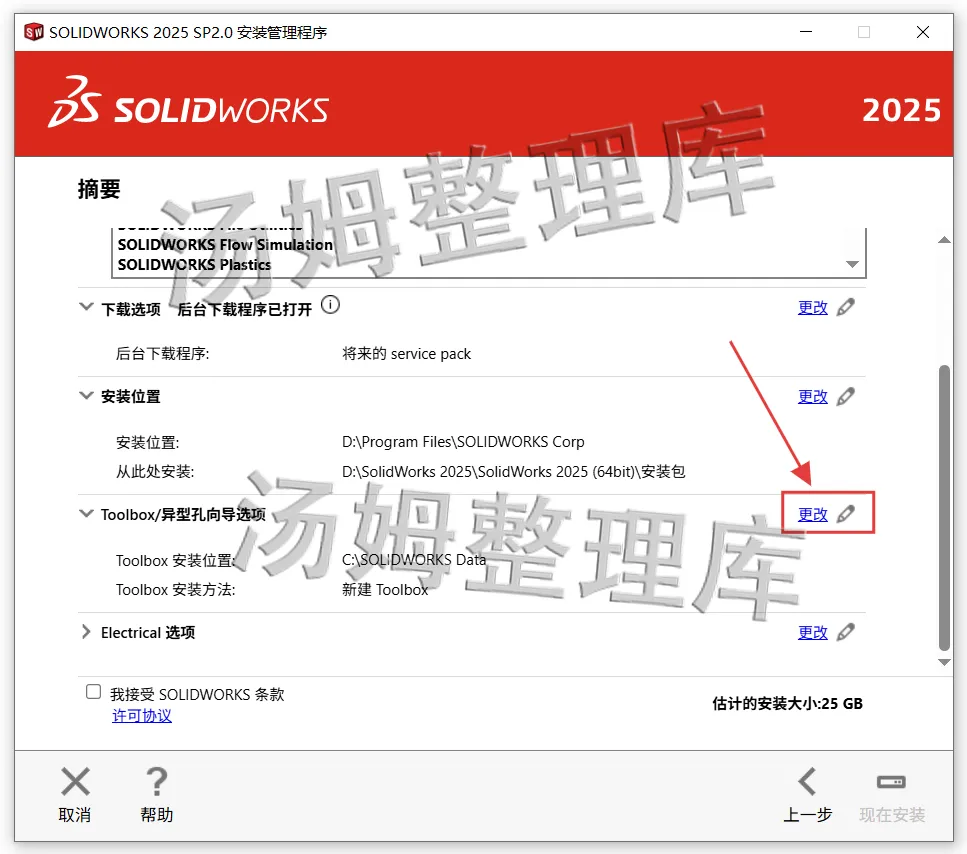
Task: Expand the Electrical 选项 section
Action: point(86,631)
